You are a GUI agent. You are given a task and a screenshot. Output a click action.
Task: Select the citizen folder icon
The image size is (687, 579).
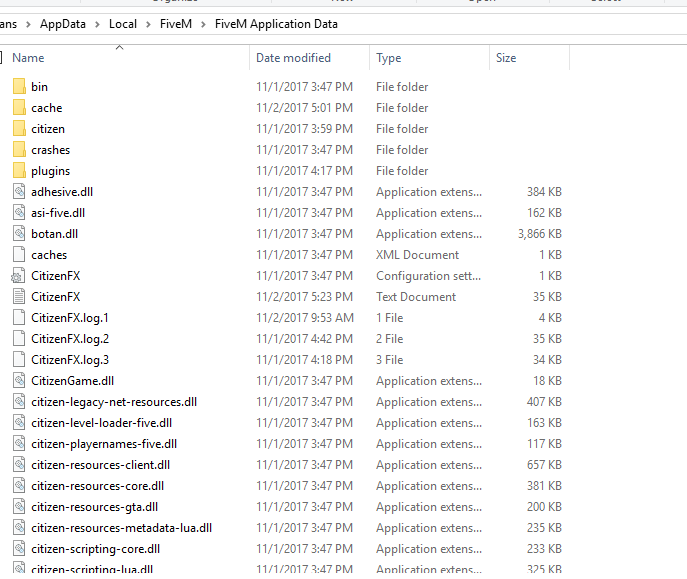pyautogui.click(x=19, y=129)
